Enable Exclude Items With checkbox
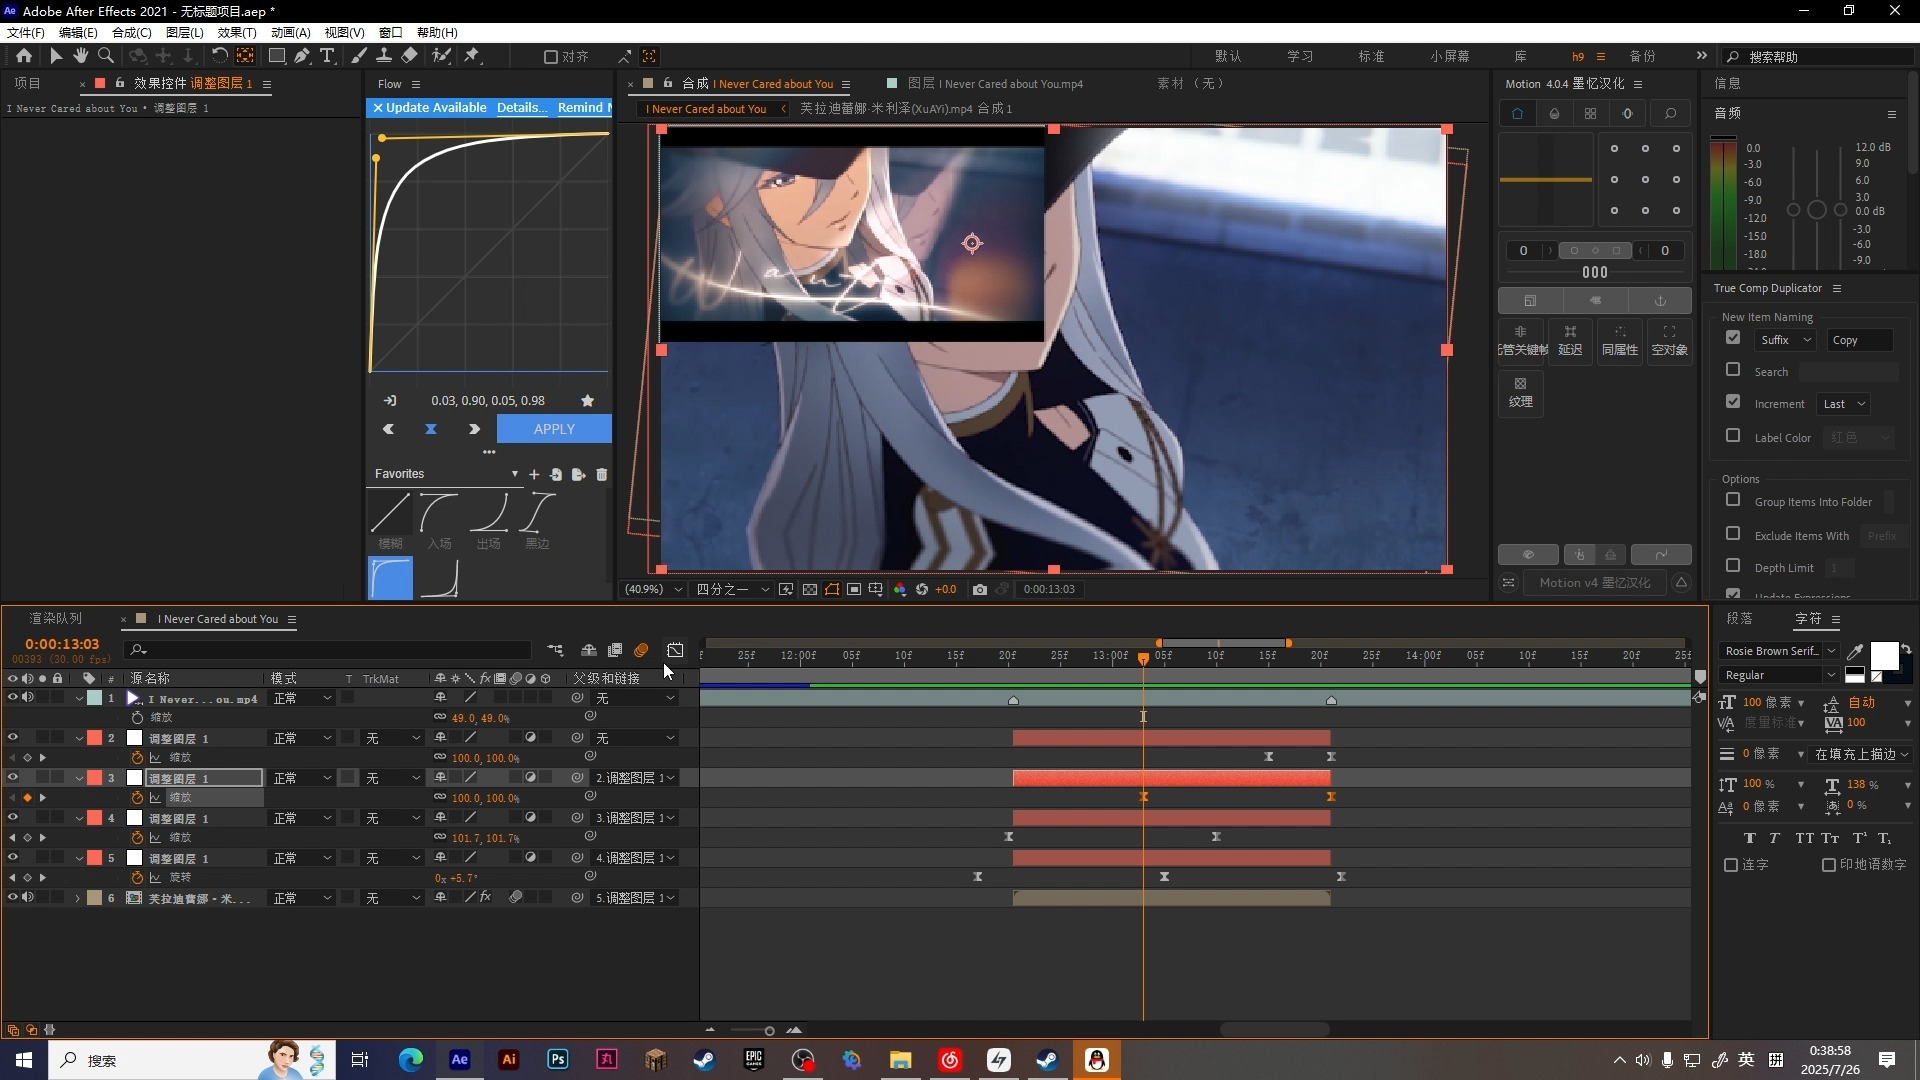Viewport: 1920px width, 1080px height. coord(1733,534)
